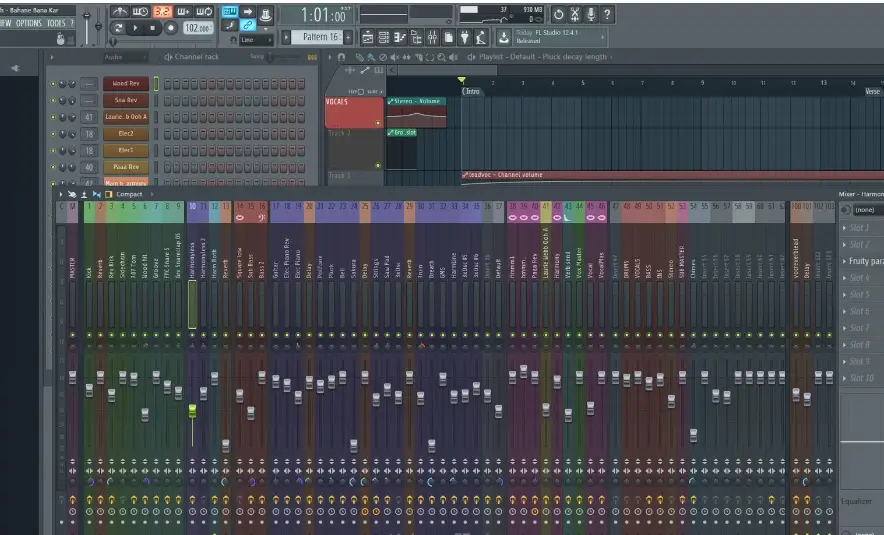
Task: Open the TOOLS menu
Action: 56,23
